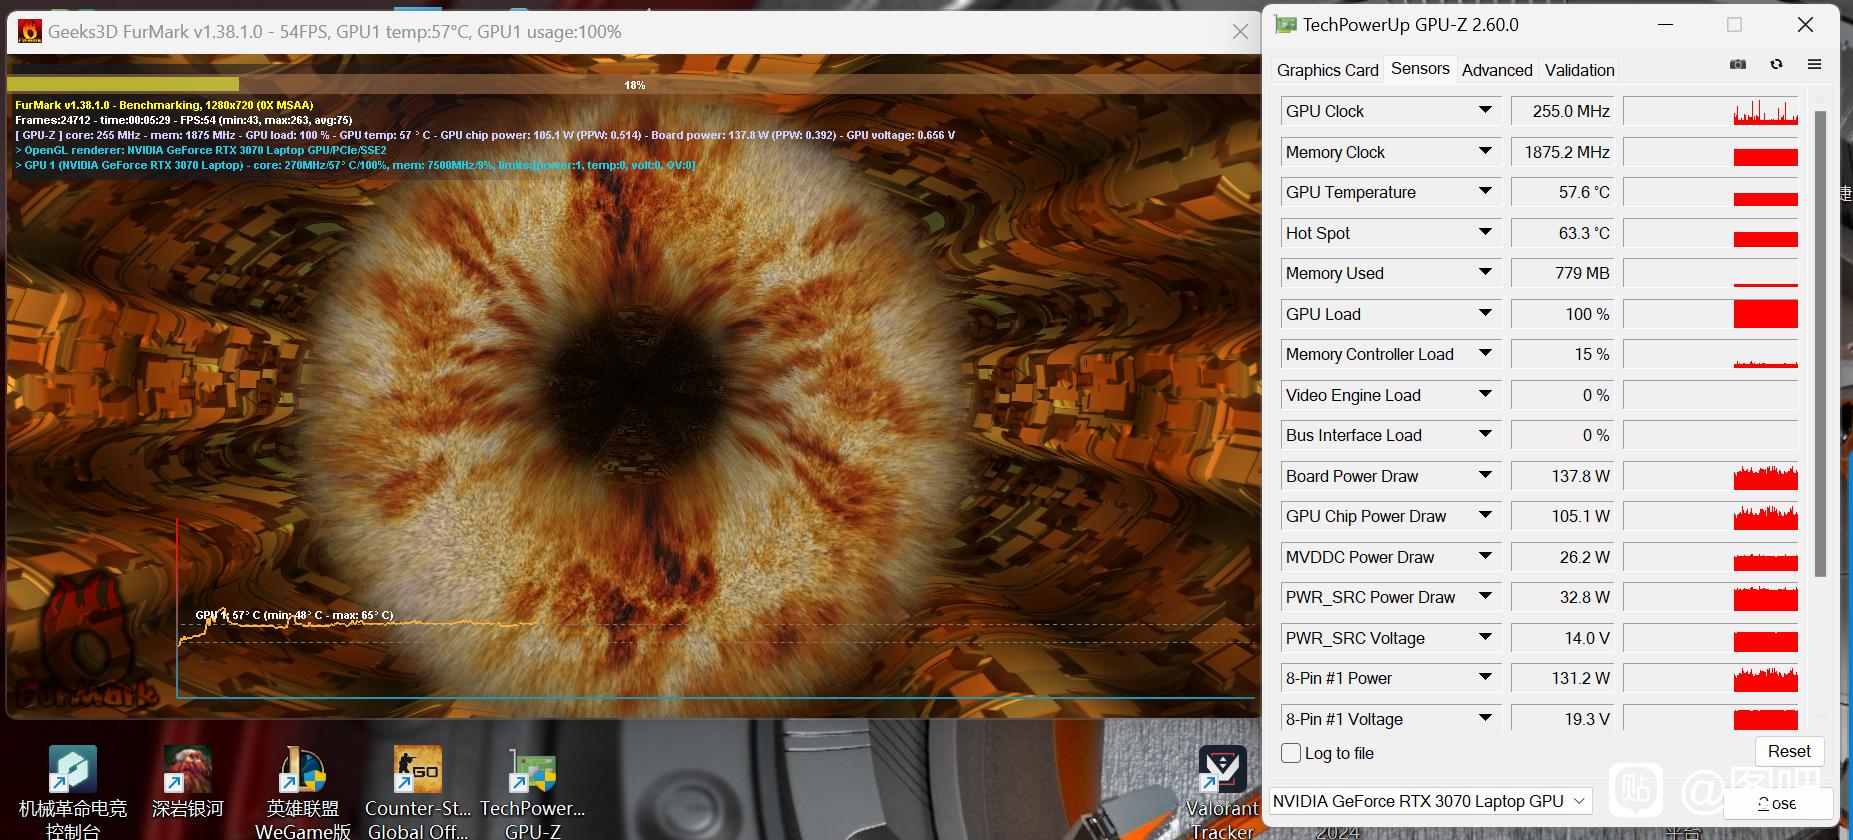The image size is (1853, 840).
Task: Expand the MVDDC Power Draw dropdown
Action: tap(1485, 556)
